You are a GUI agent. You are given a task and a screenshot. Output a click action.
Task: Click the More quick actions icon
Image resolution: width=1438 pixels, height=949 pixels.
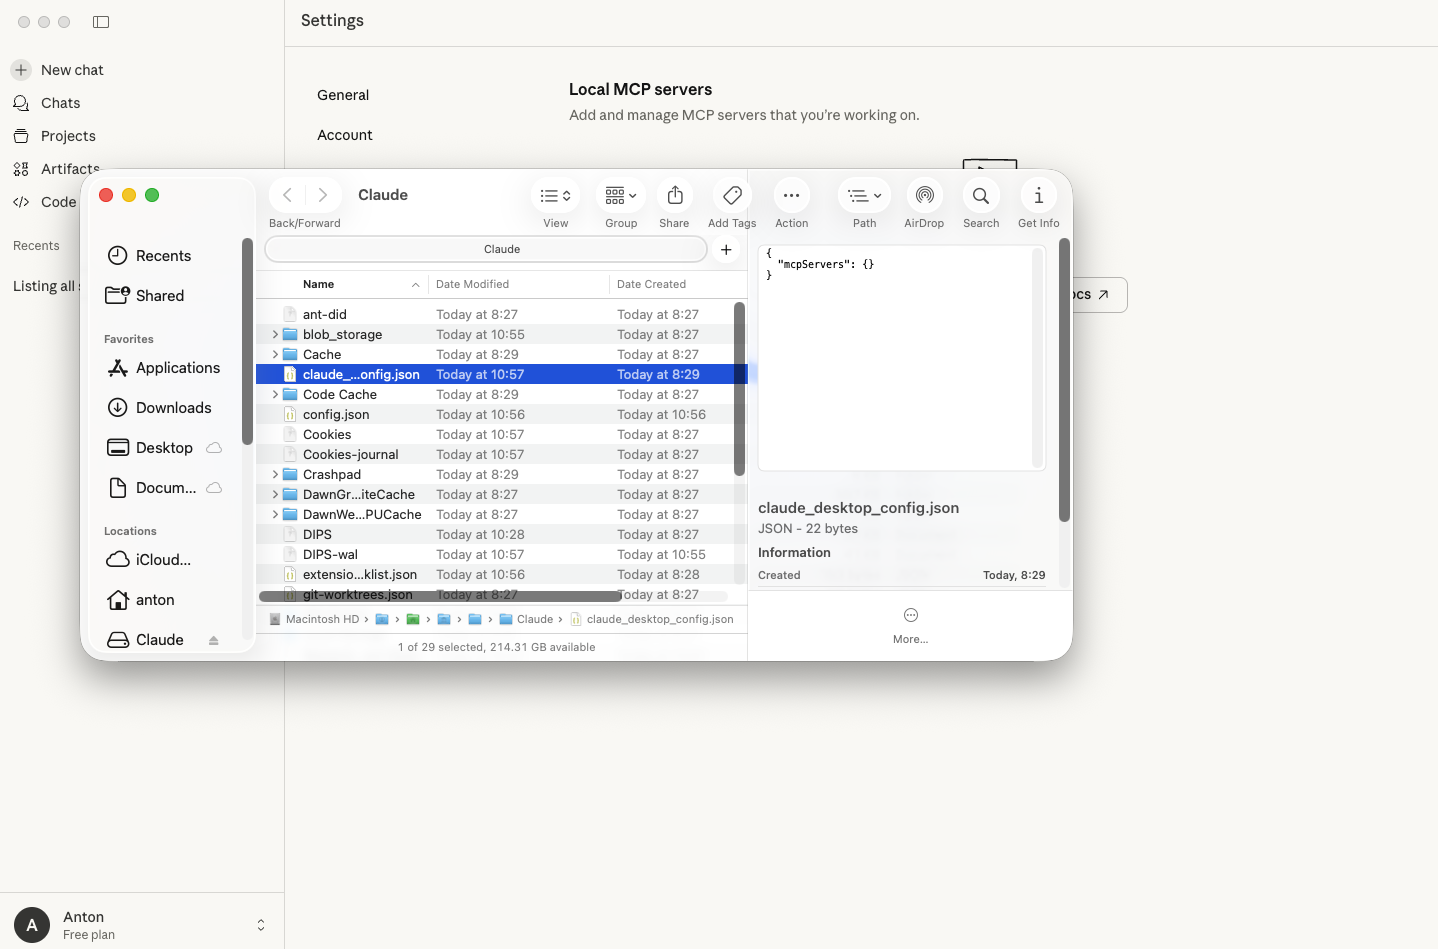[x=910, y=616]
